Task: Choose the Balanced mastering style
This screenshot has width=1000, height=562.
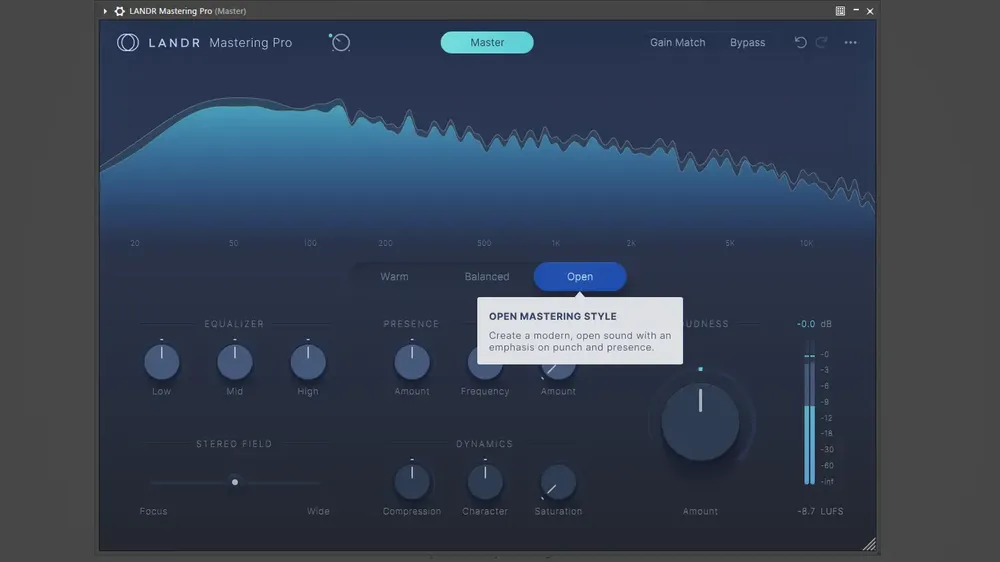Action: (487, 277)
